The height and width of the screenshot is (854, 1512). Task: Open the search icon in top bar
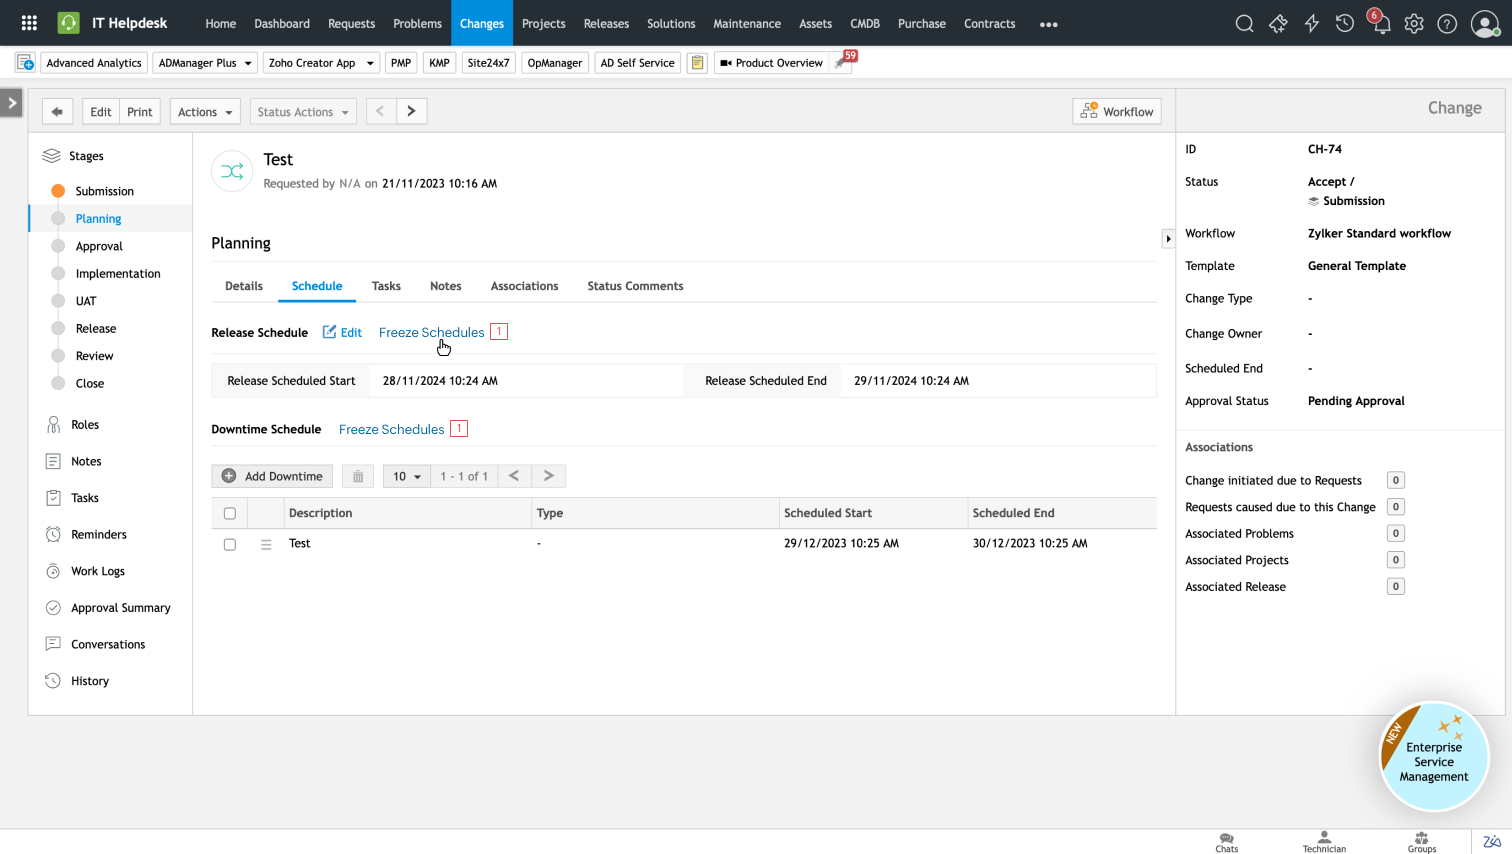click(x=1244, y=24)
